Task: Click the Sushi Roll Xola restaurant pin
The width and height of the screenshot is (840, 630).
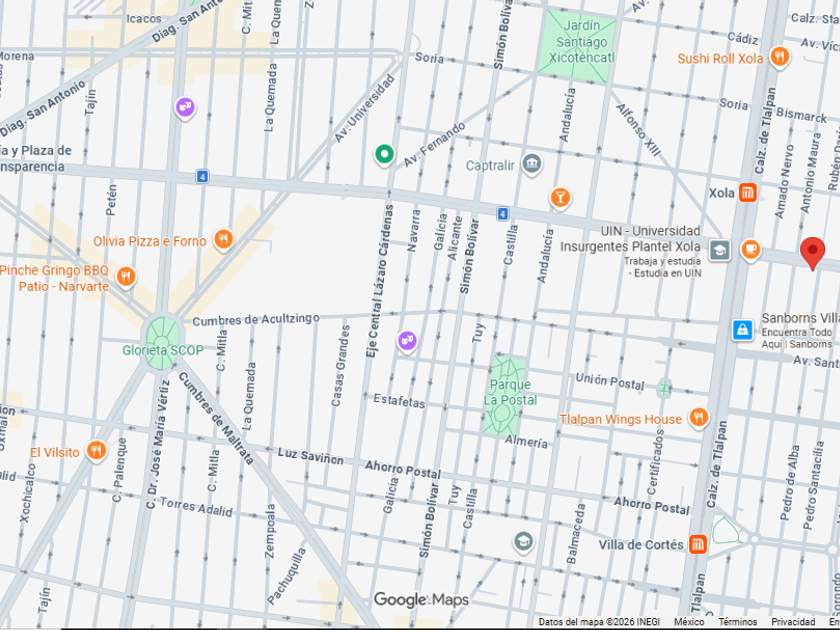Action: [779, 56]
